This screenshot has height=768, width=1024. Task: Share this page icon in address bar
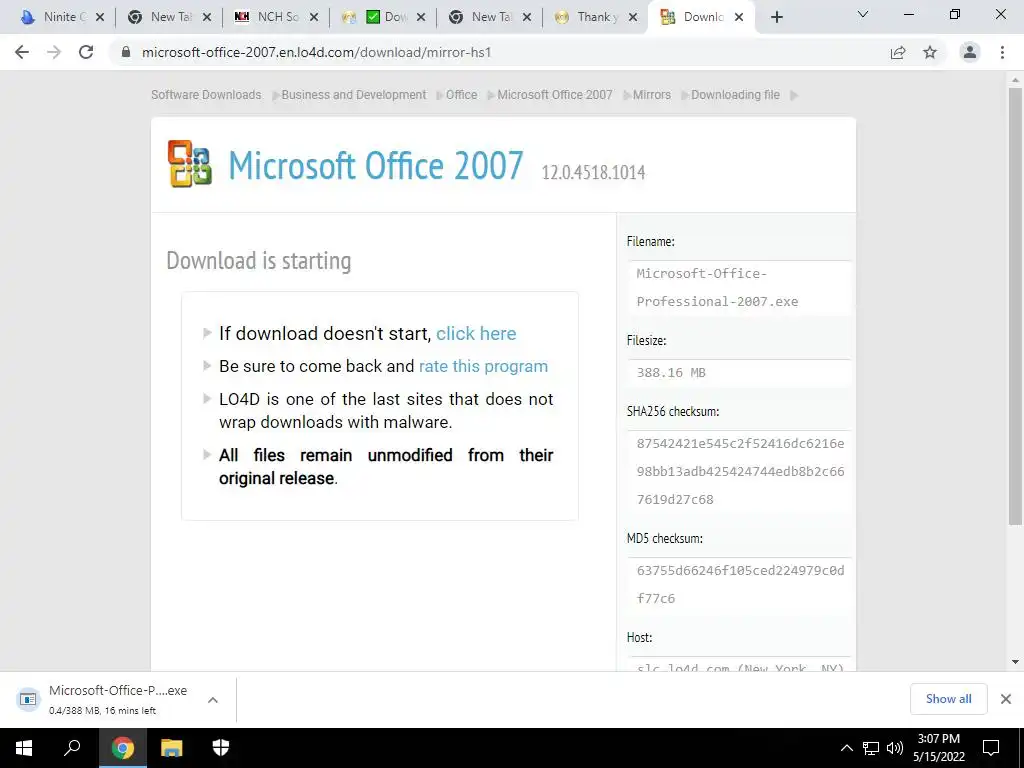point(898,52)
